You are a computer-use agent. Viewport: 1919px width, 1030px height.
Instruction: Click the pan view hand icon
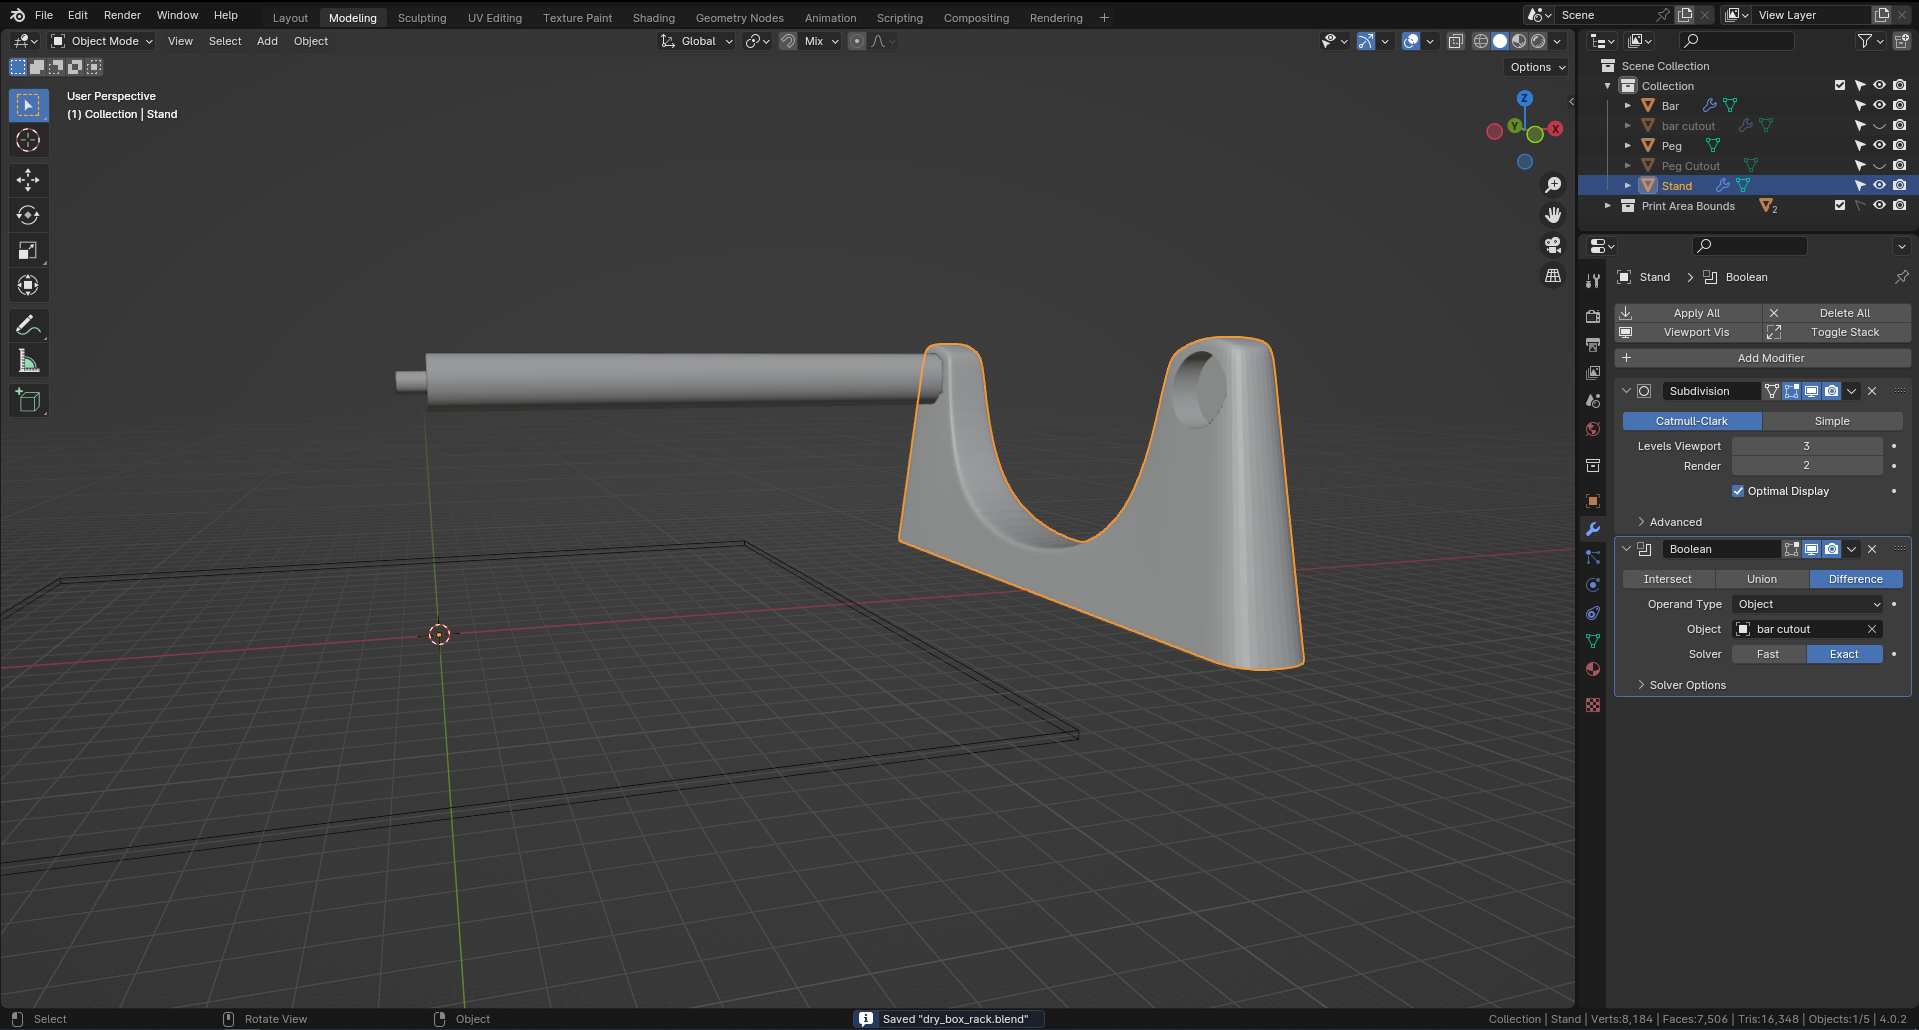(x=1553, y=215)
